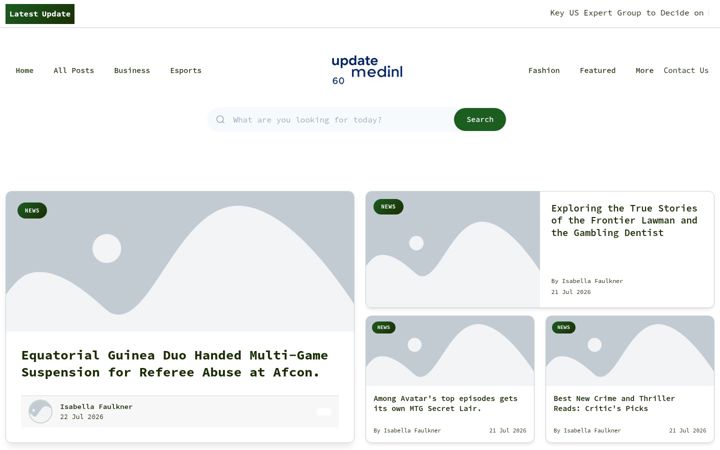Image resolution: width=720 pixels, height=450 pixels.
Task: Click author byline on Avatar episodes card
Action: tap(407, 430)
